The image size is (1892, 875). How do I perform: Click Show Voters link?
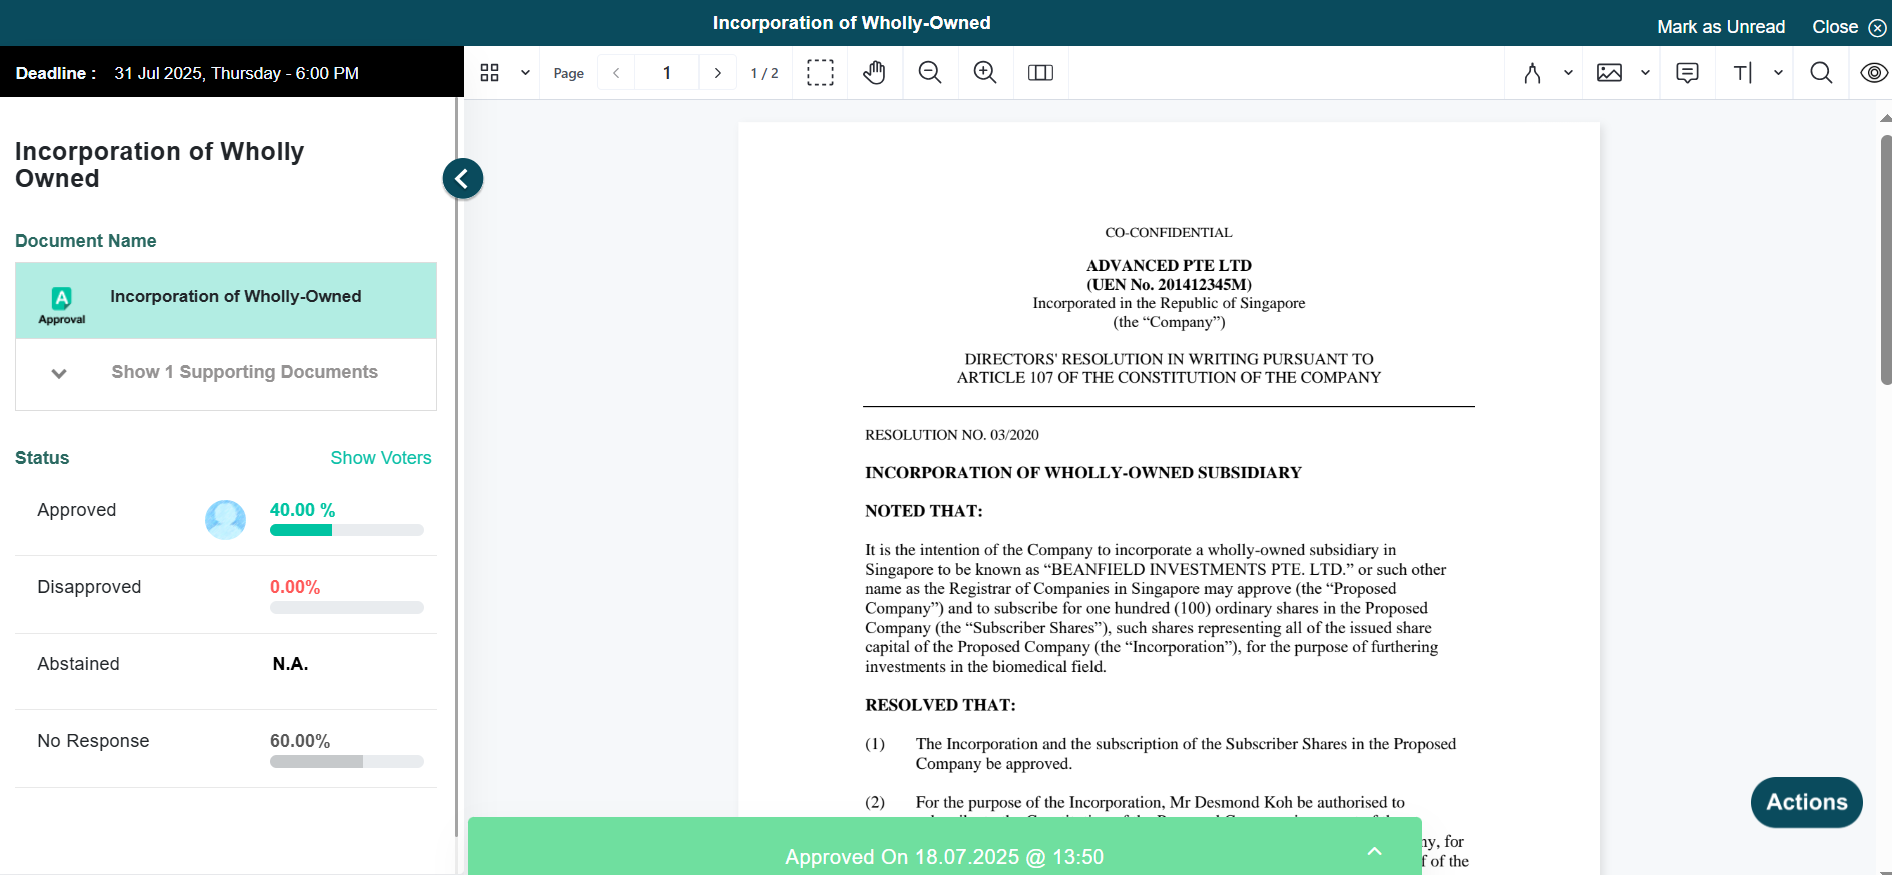[381, 458]
